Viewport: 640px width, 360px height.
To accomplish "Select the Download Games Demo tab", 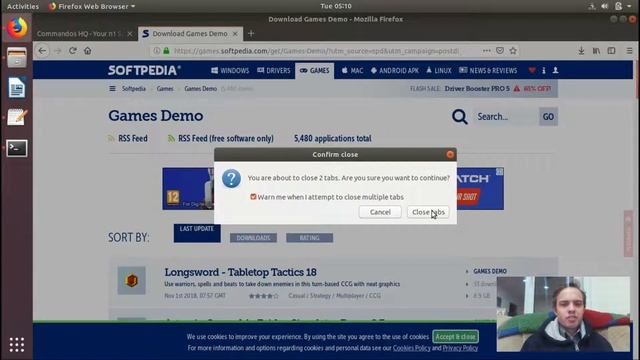I will [190, 34].
